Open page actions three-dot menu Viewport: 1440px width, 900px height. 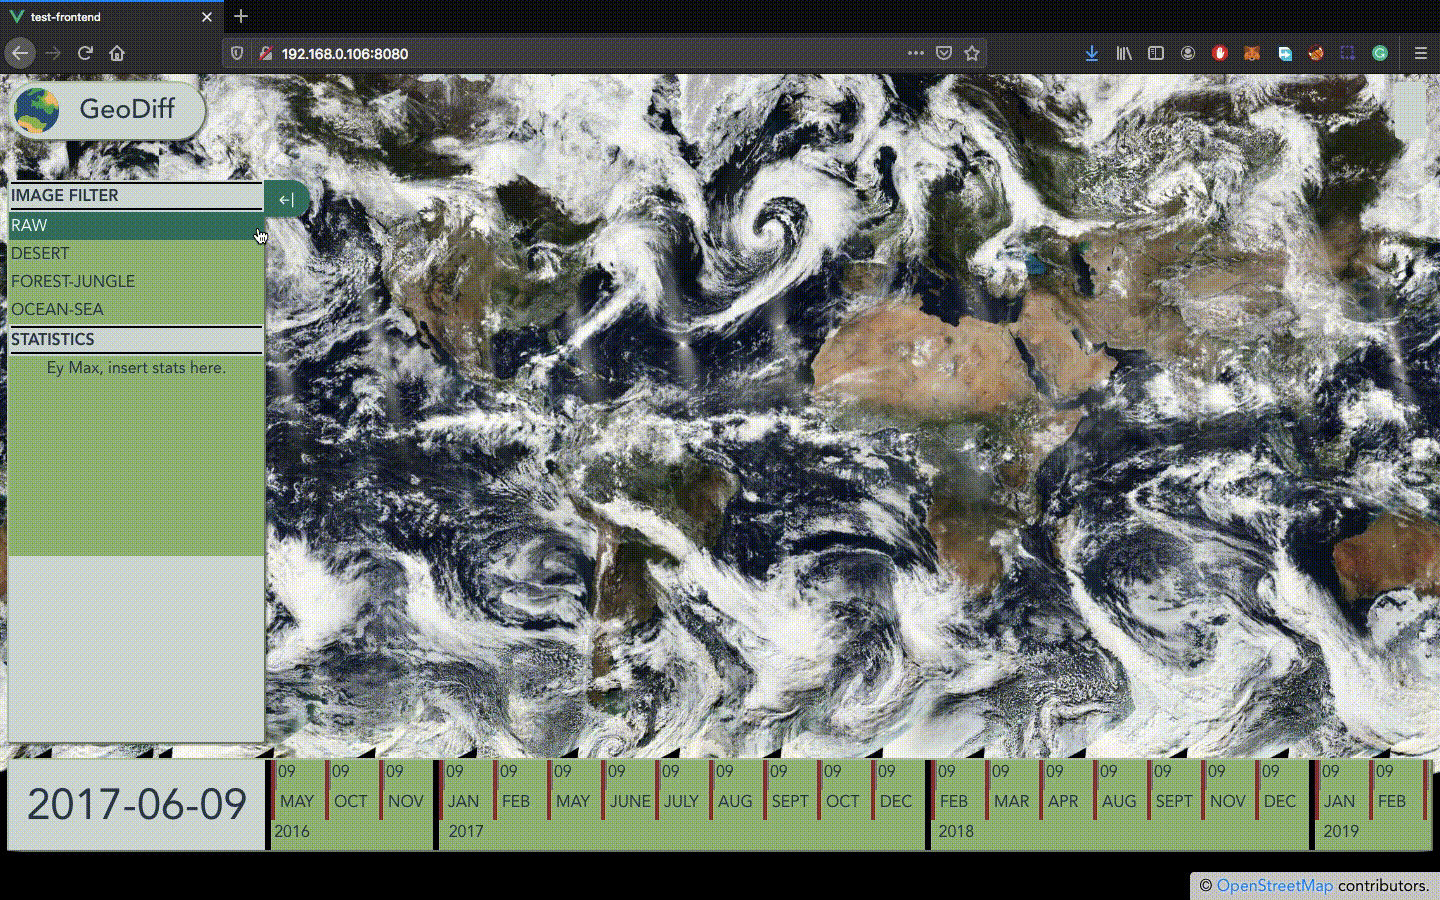coord(916,53)
